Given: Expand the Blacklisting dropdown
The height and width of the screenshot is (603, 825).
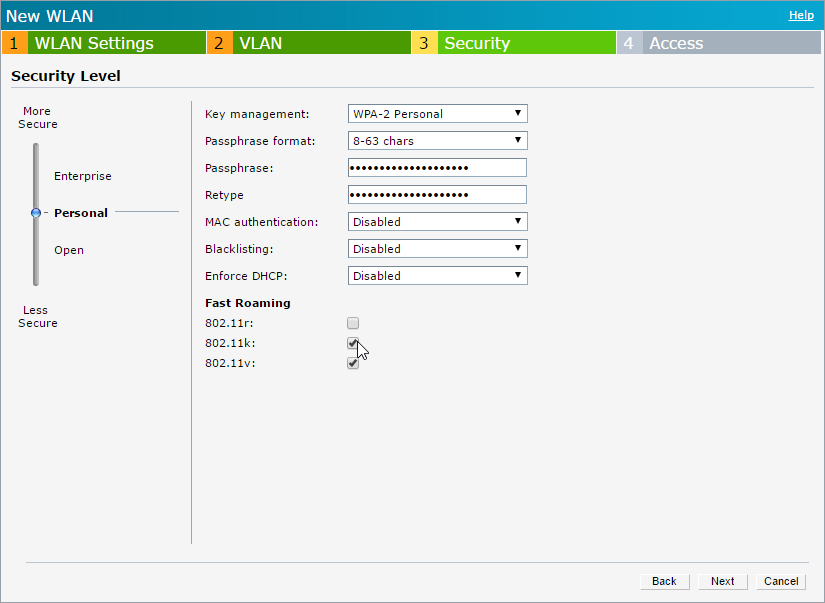Looking at the screenshot, I should (438, 248).
